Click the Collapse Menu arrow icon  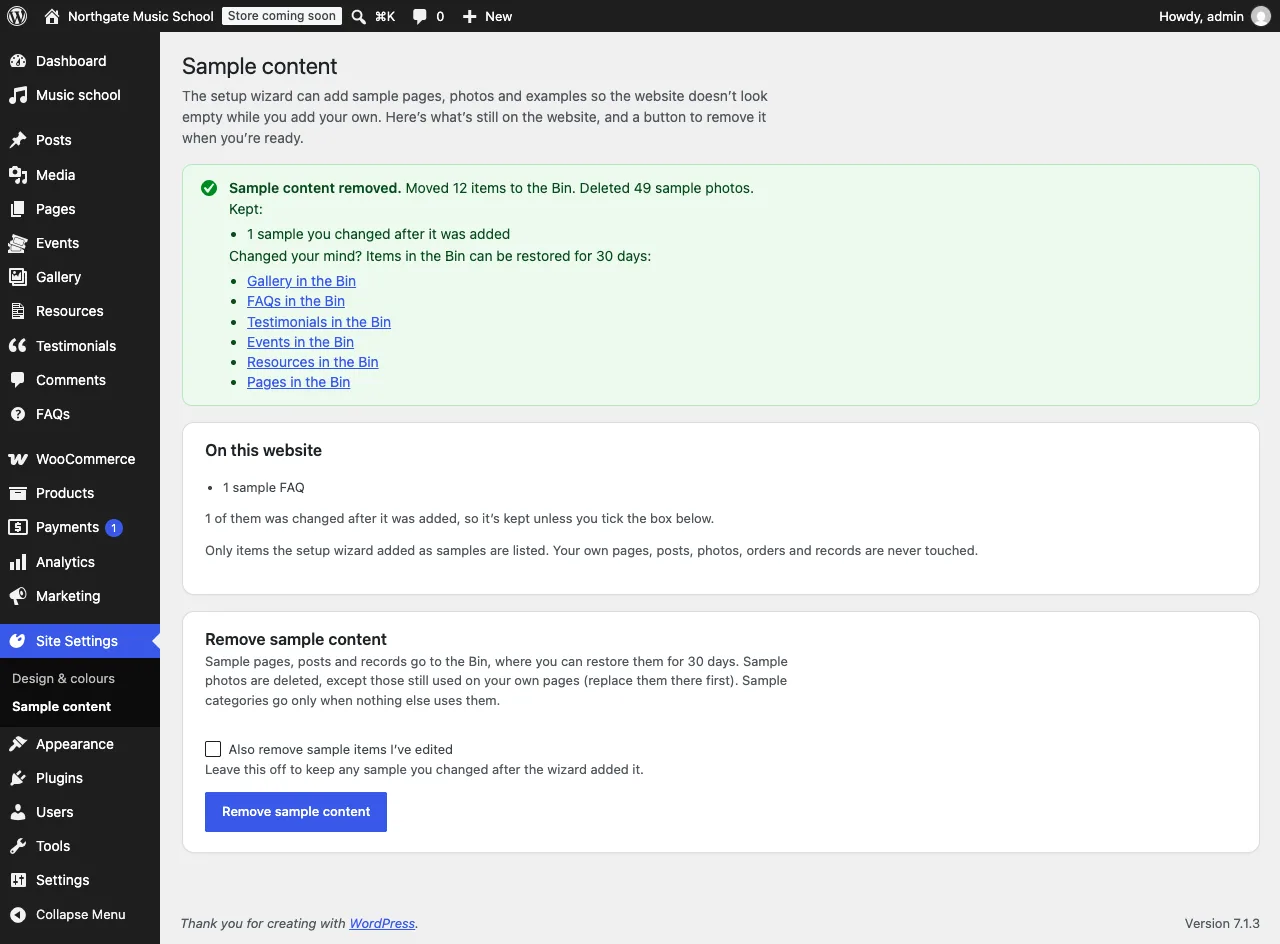[18, 914]
